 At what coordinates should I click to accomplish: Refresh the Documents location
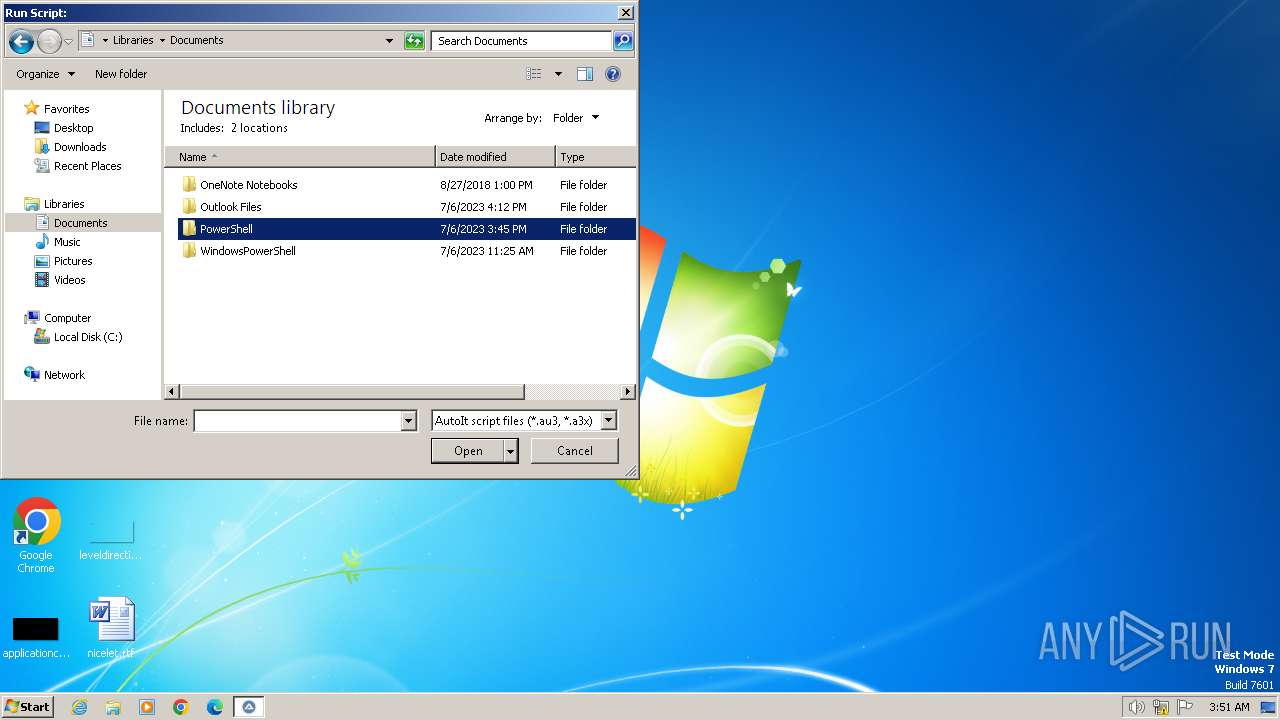[414, 41]
